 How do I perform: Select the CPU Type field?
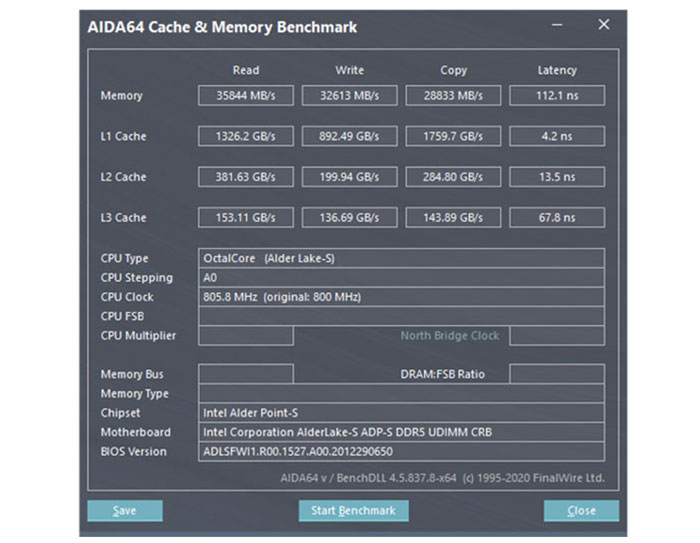tap(401, 259)
